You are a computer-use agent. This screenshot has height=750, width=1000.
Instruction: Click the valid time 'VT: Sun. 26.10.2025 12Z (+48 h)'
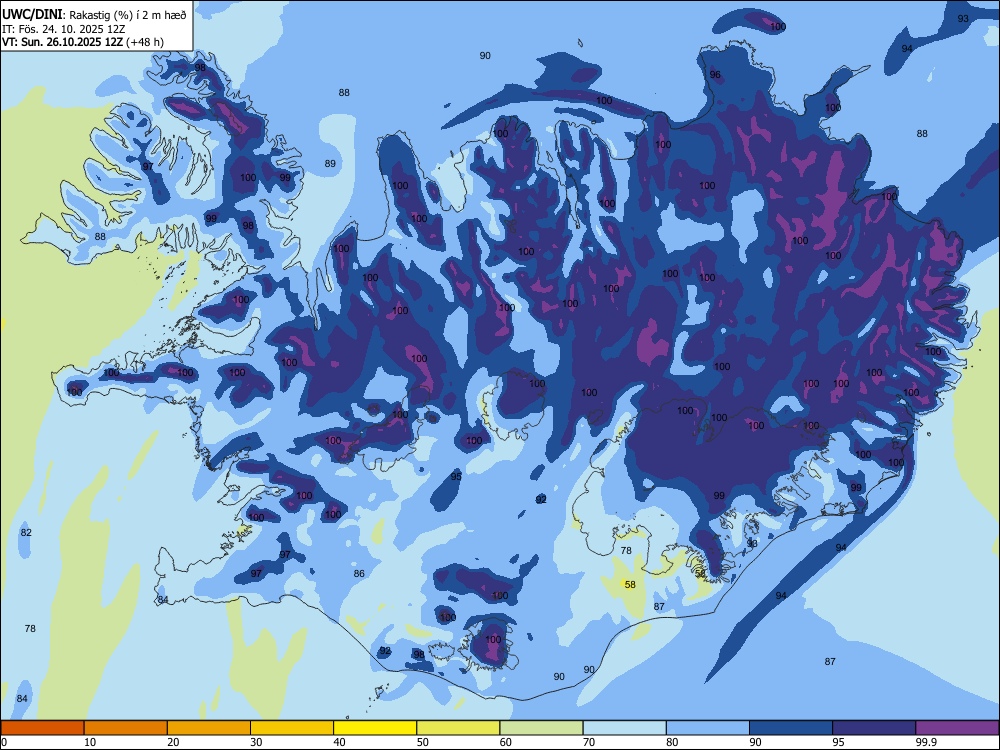click(x=83, y=42)
